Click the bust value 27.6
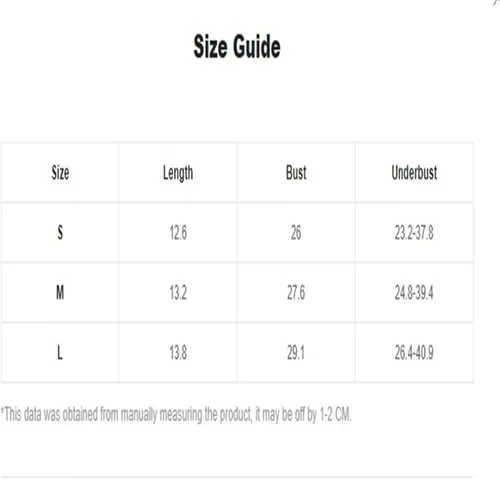This screenshot has height=479, width=500. pos(296,293)
